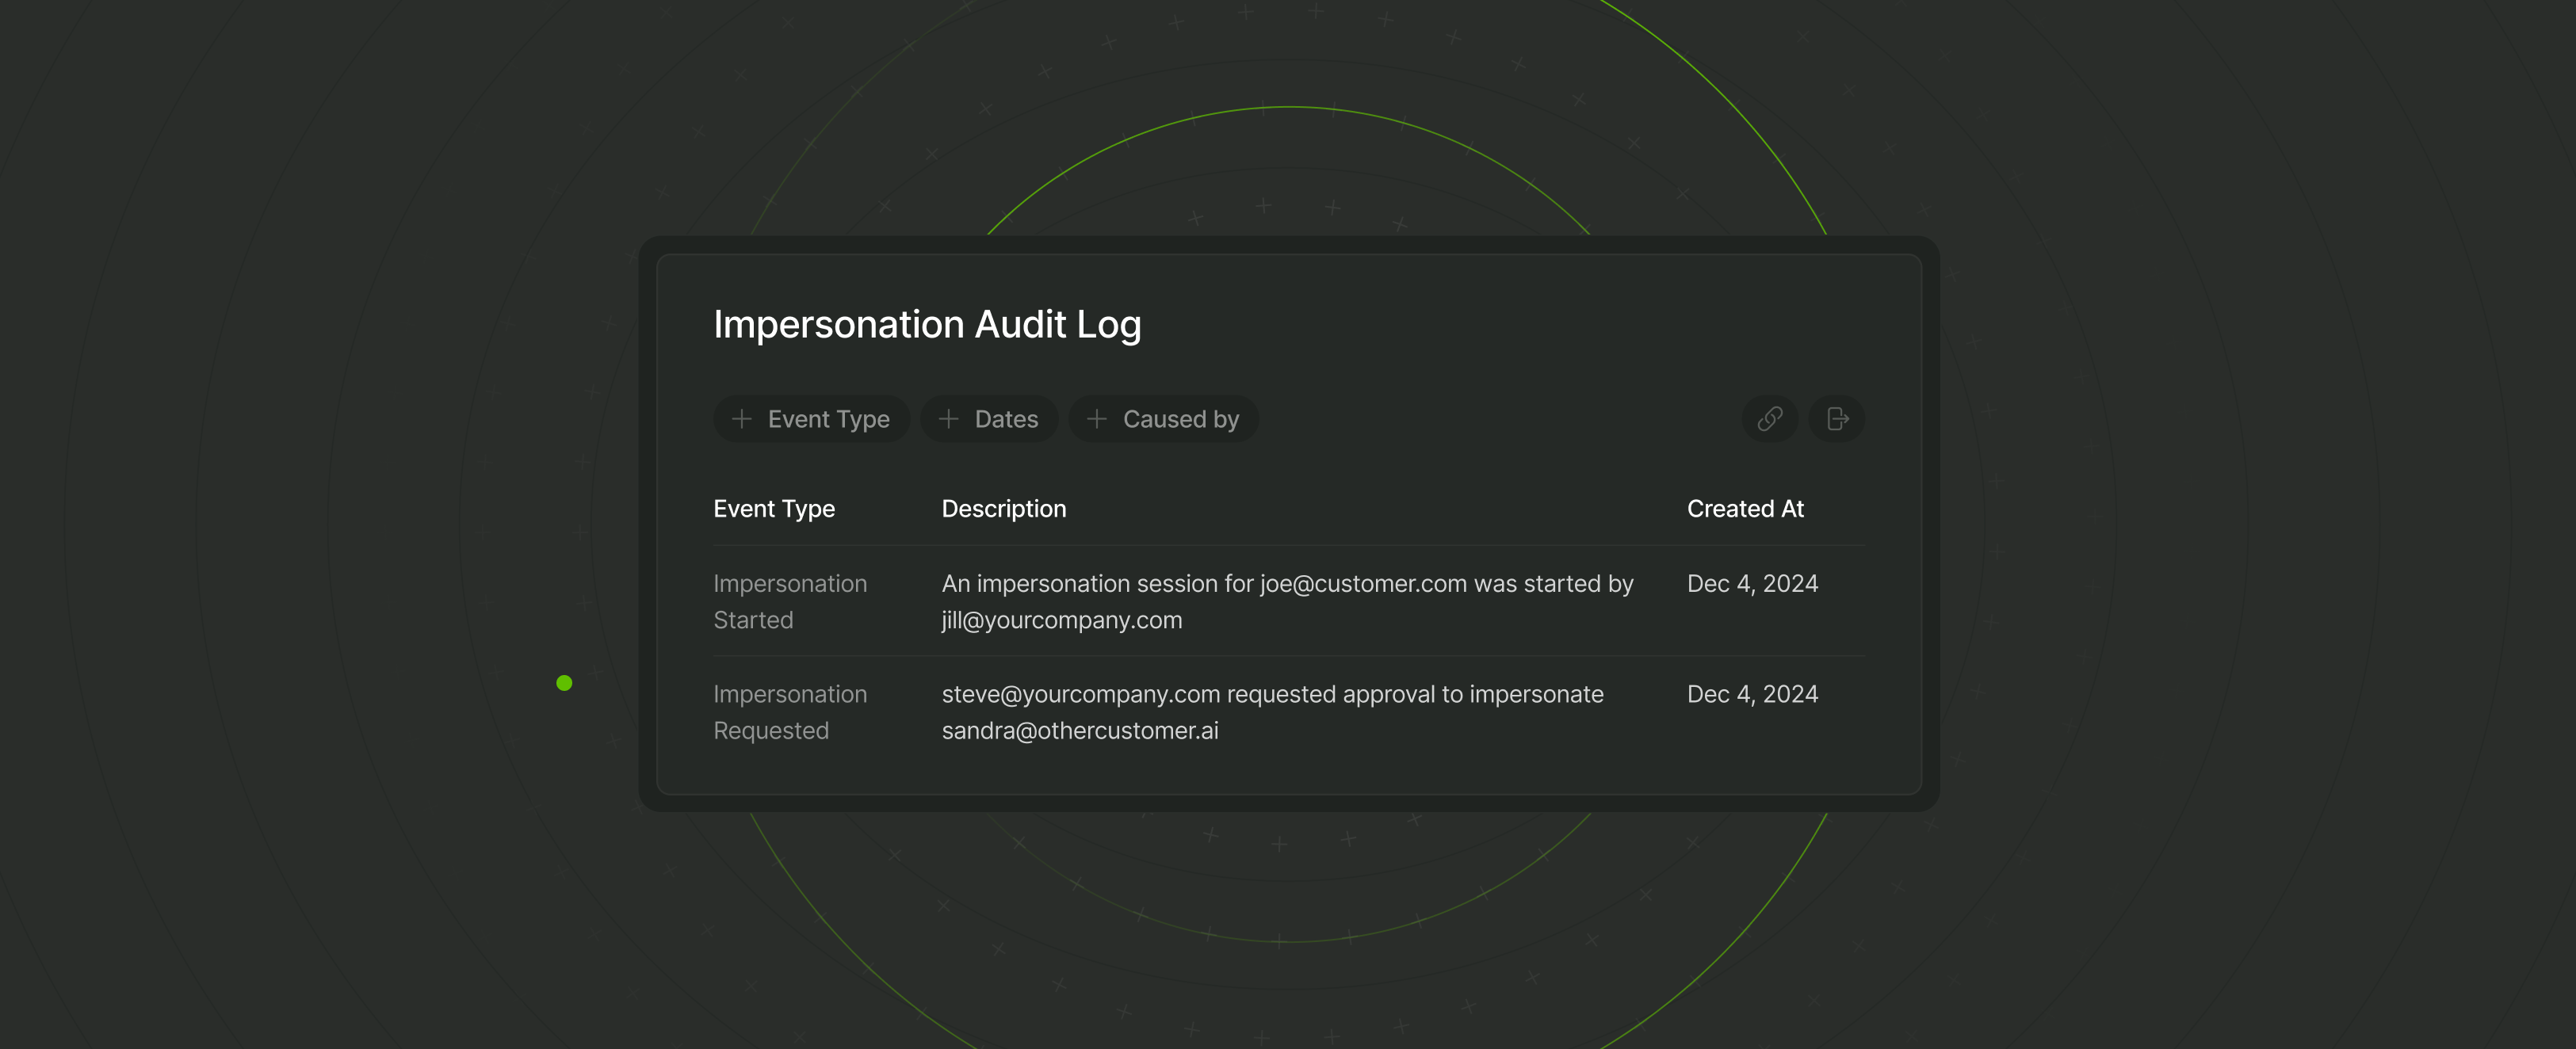Click the Description column header
This screenshot has width=2576, height=1049.
point(1004,508)
